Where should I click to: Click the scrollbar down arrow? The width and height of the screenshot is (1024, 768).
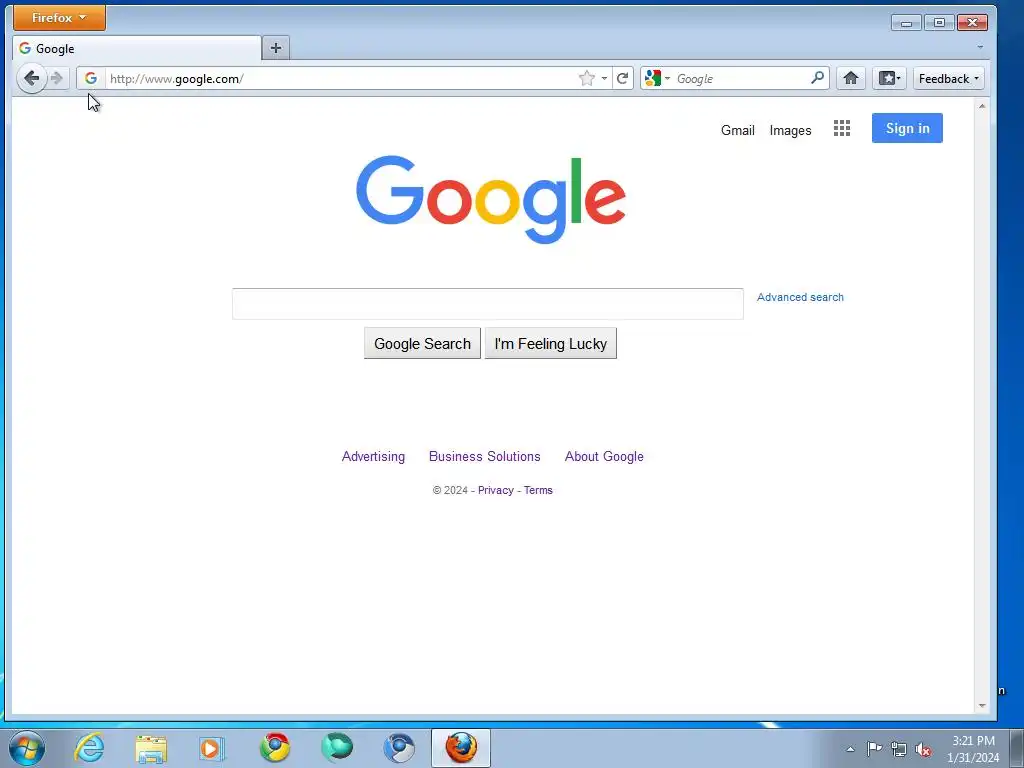coord(982,705)
